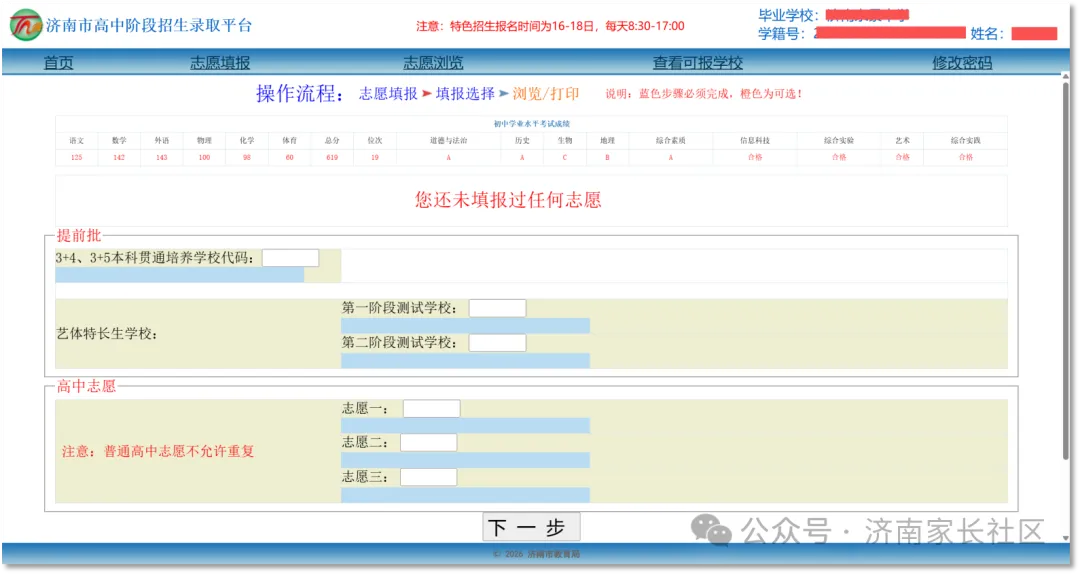This screenshot has width=1080, height=575.
Task: Click the 位次 rank value 19
Action: point(375,158)
